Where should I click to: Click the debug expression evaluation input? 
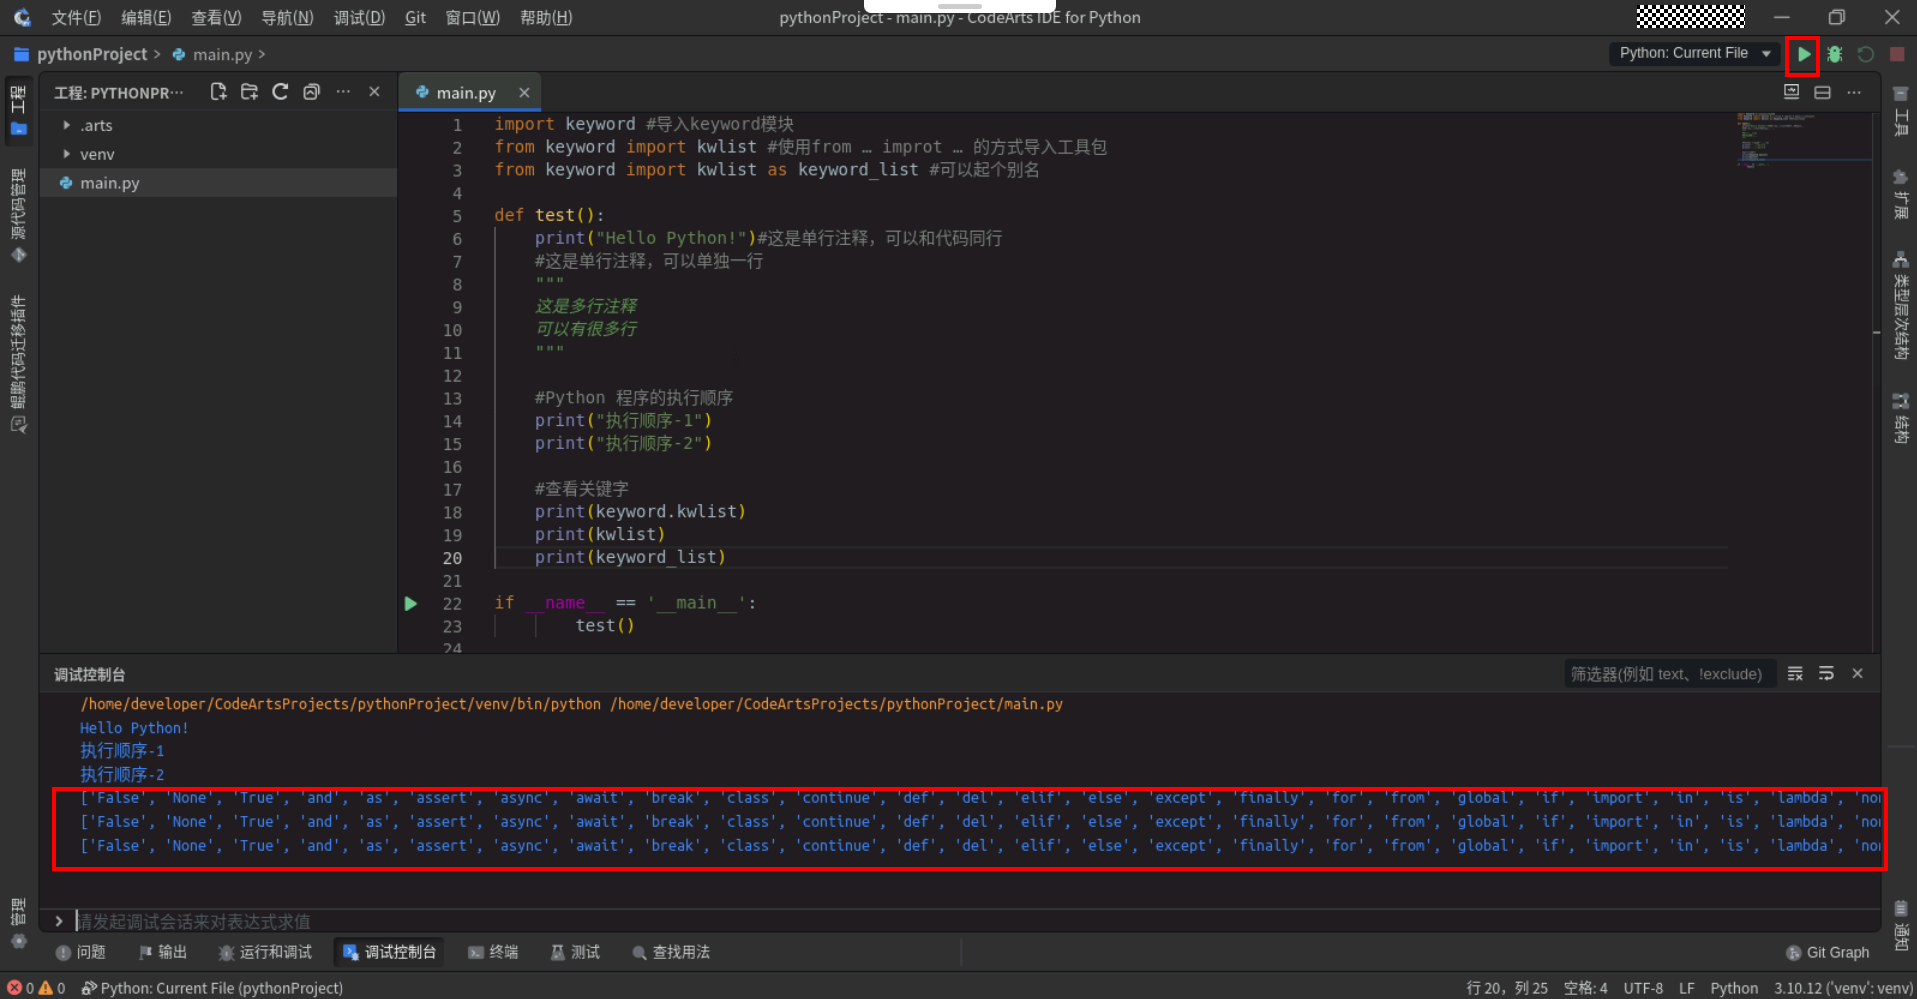point(975,921)
